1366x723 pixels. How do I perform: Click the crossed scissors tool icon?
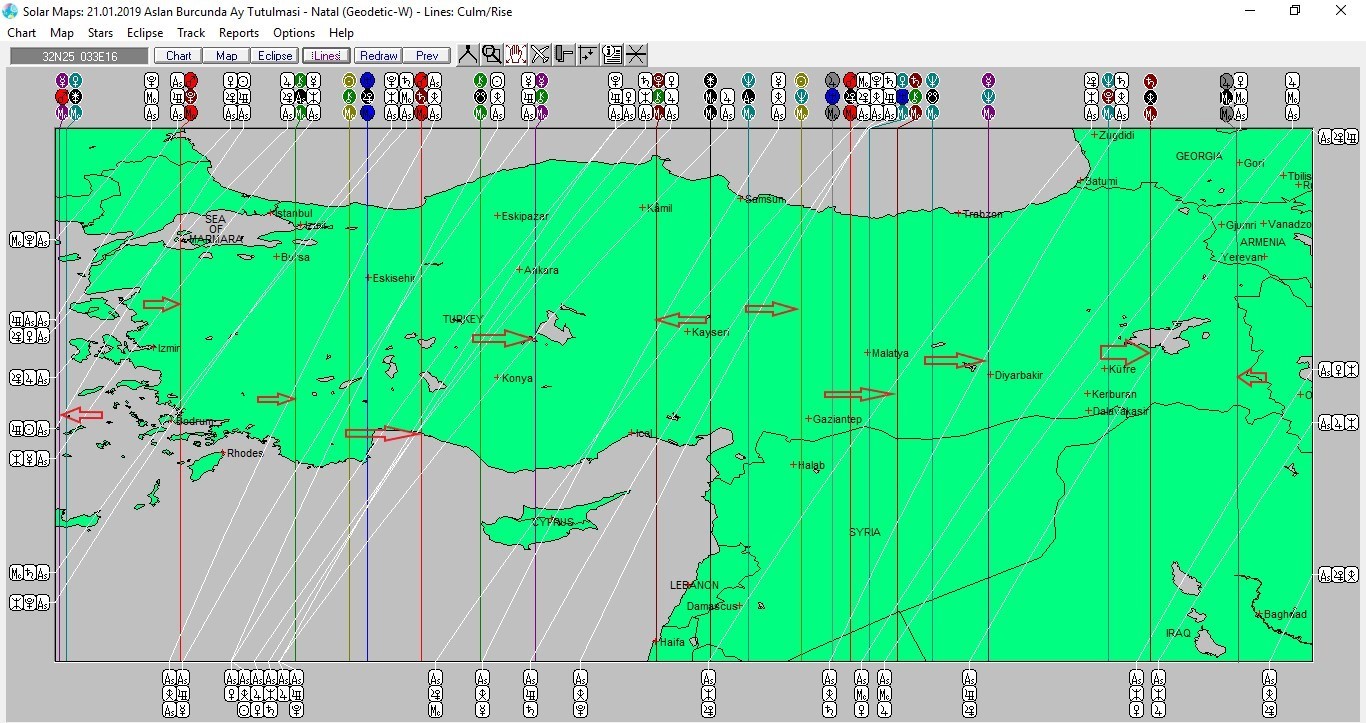click(540, 55)
